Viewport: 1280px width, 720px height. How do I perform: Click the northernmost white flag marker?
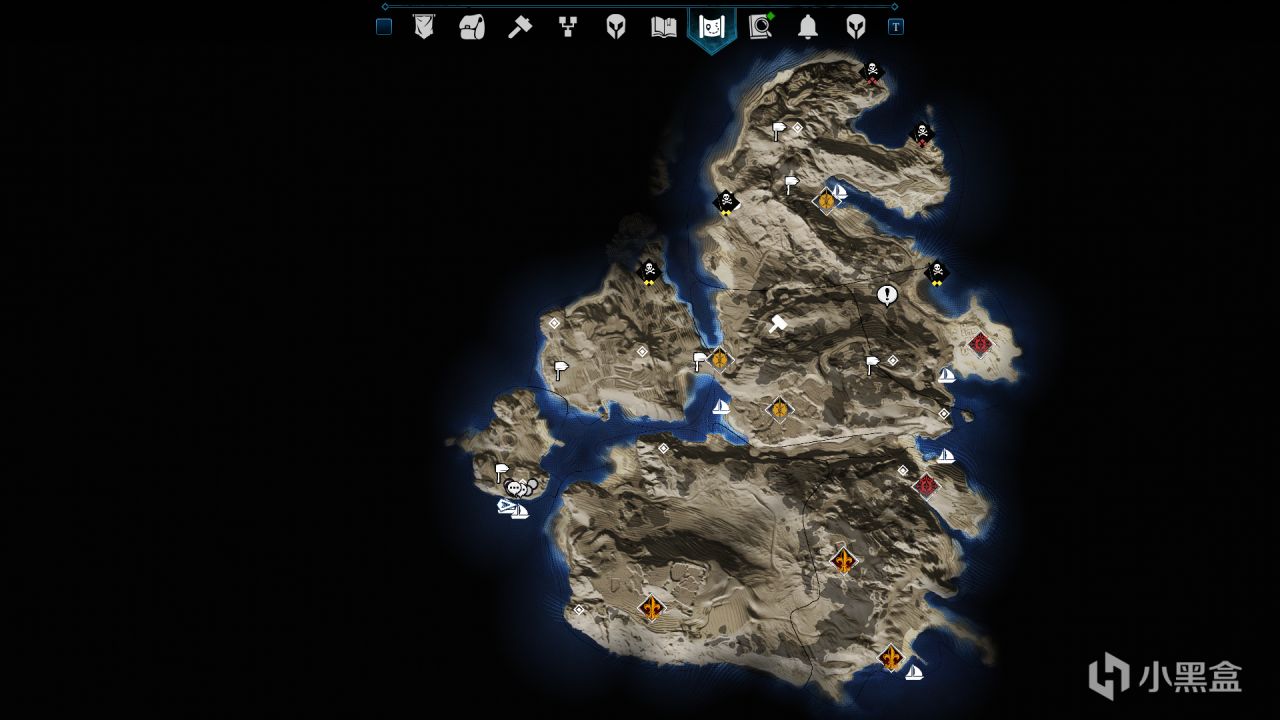[x=779, y=131]
